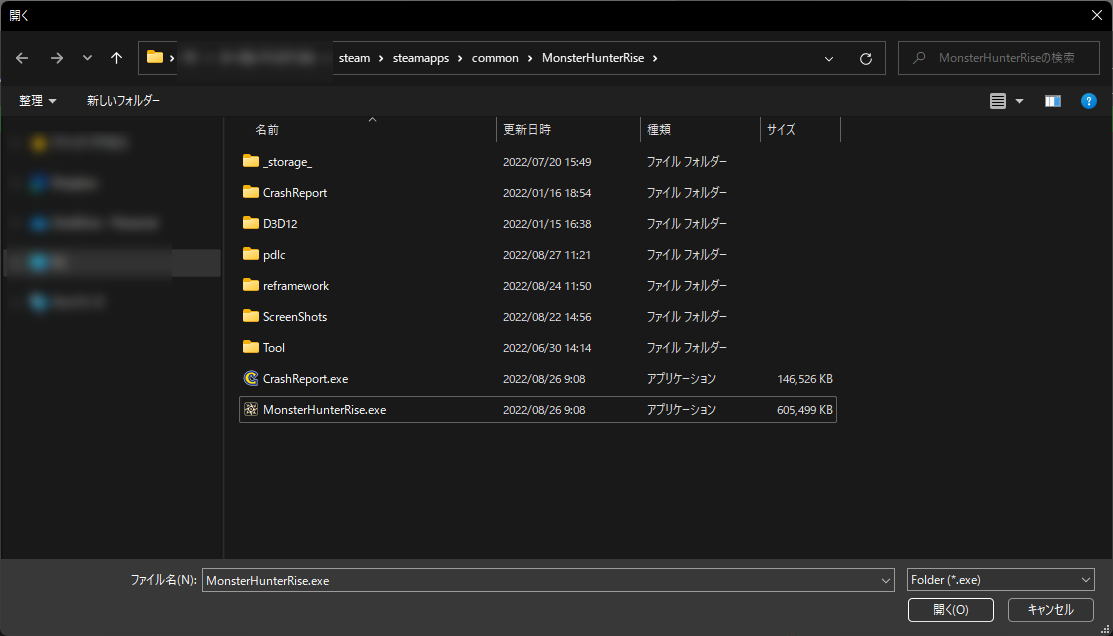Focus the MonsterHunterRise search box
The width and height of the screenshot is (1113, 636).
999,58
